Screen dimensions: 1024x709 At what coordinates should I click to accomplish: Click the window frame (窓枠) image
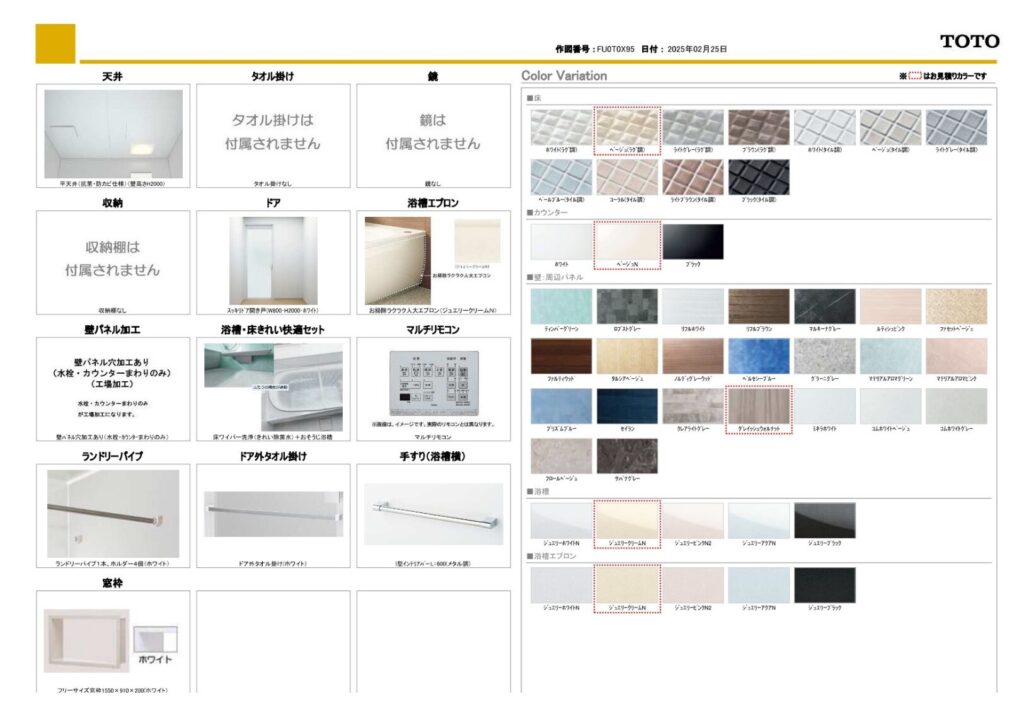(87, 640)
